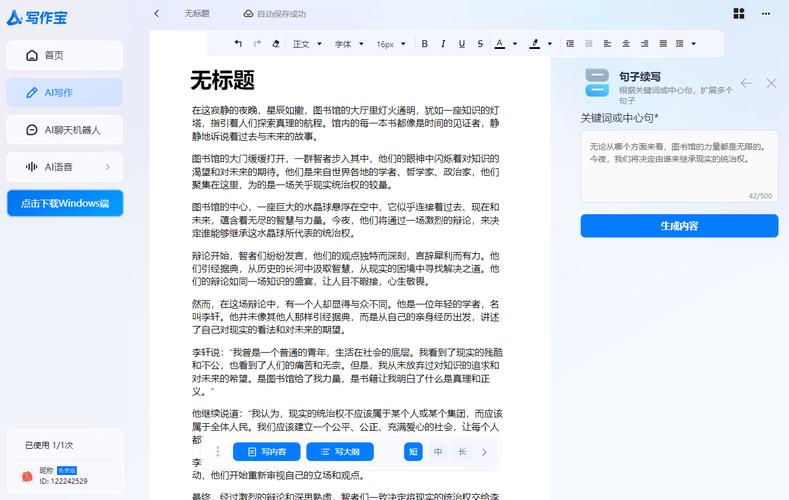This screenshot has height=500, width=789.
Task: Center align the text
Action: pyautogui.click(x=626, y=44)
